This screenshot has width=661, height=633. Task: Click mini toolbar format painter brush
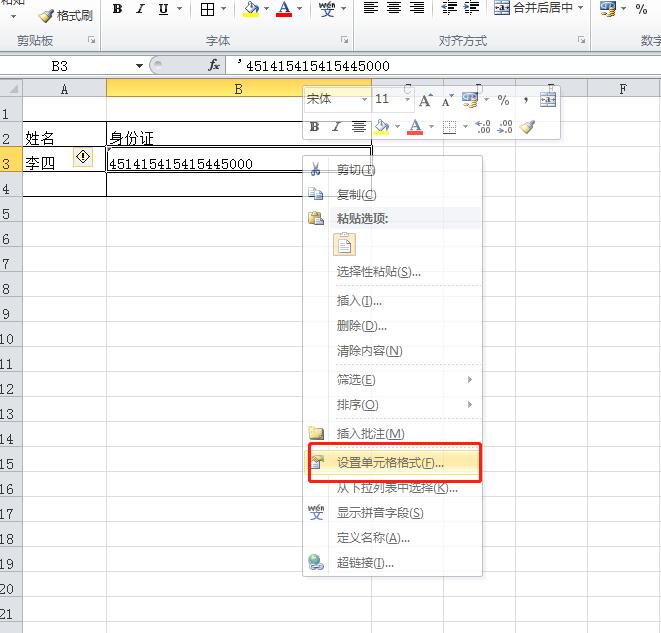(527, 127)
